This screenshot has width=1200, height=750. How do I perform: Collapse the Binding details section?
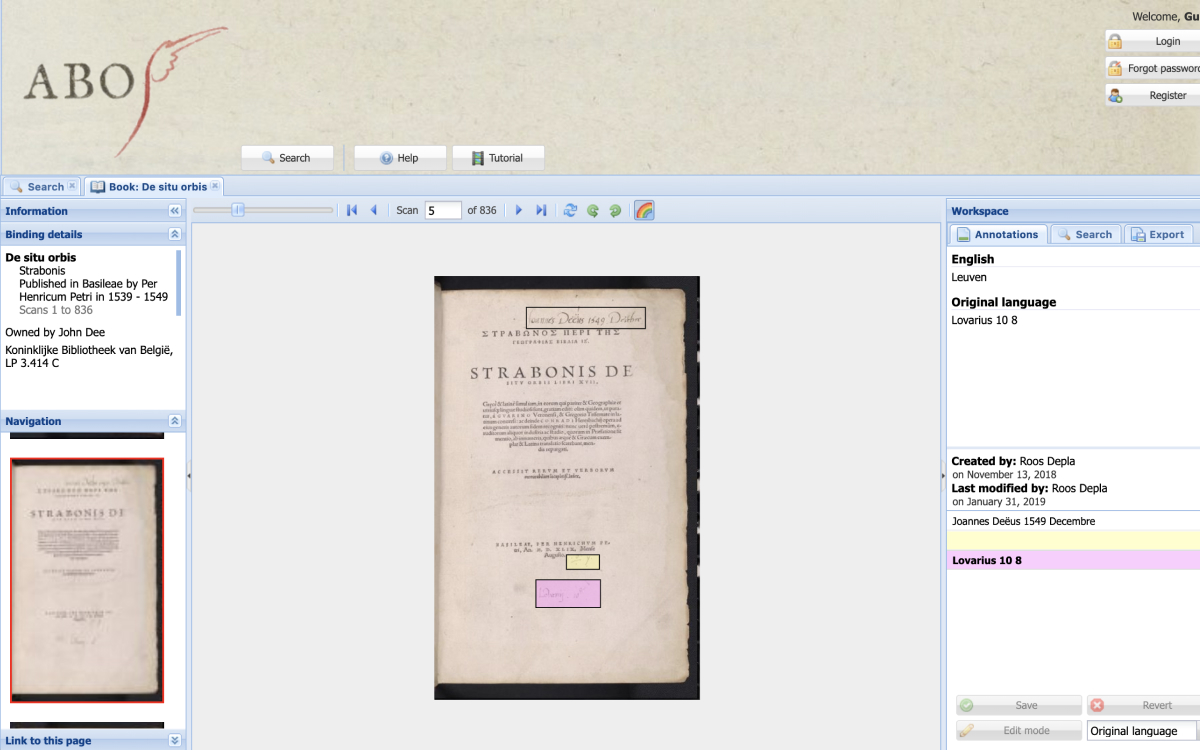click(x=174, y=234)
